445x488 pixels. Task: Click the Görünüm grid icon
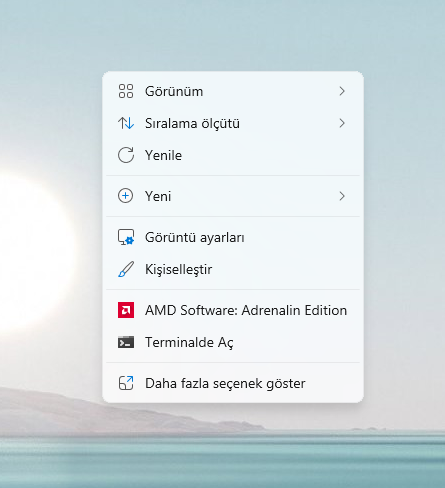tap(126, 91)
